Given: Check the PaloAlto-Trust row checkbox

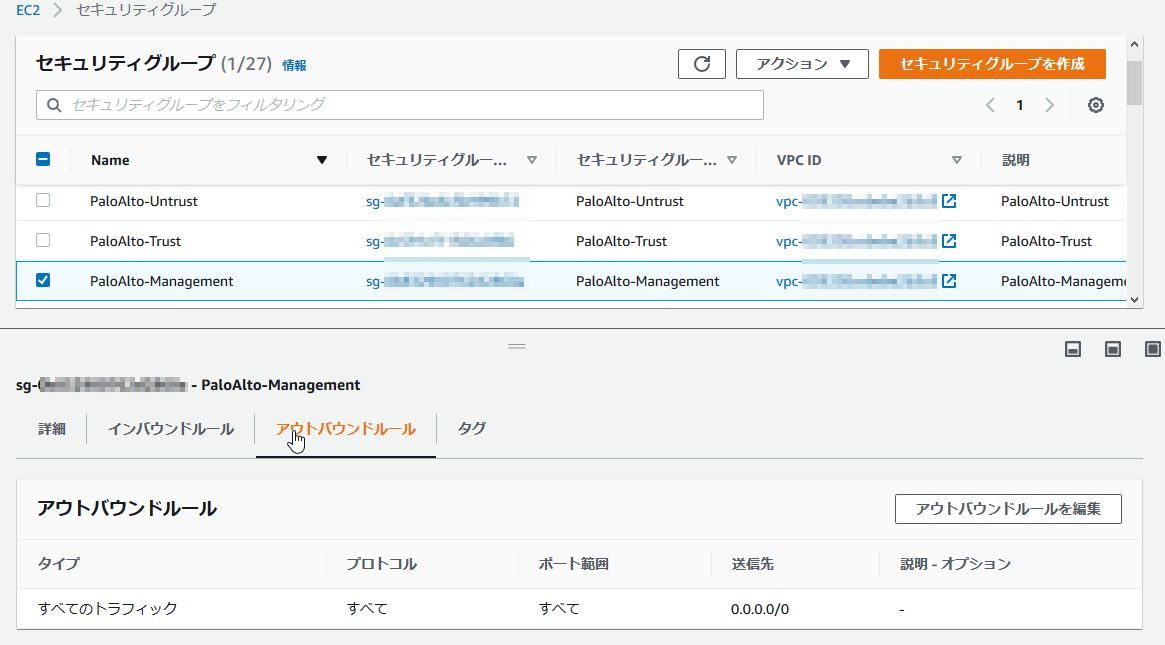Looking at the screenshot, I should [x=43, y=240].
